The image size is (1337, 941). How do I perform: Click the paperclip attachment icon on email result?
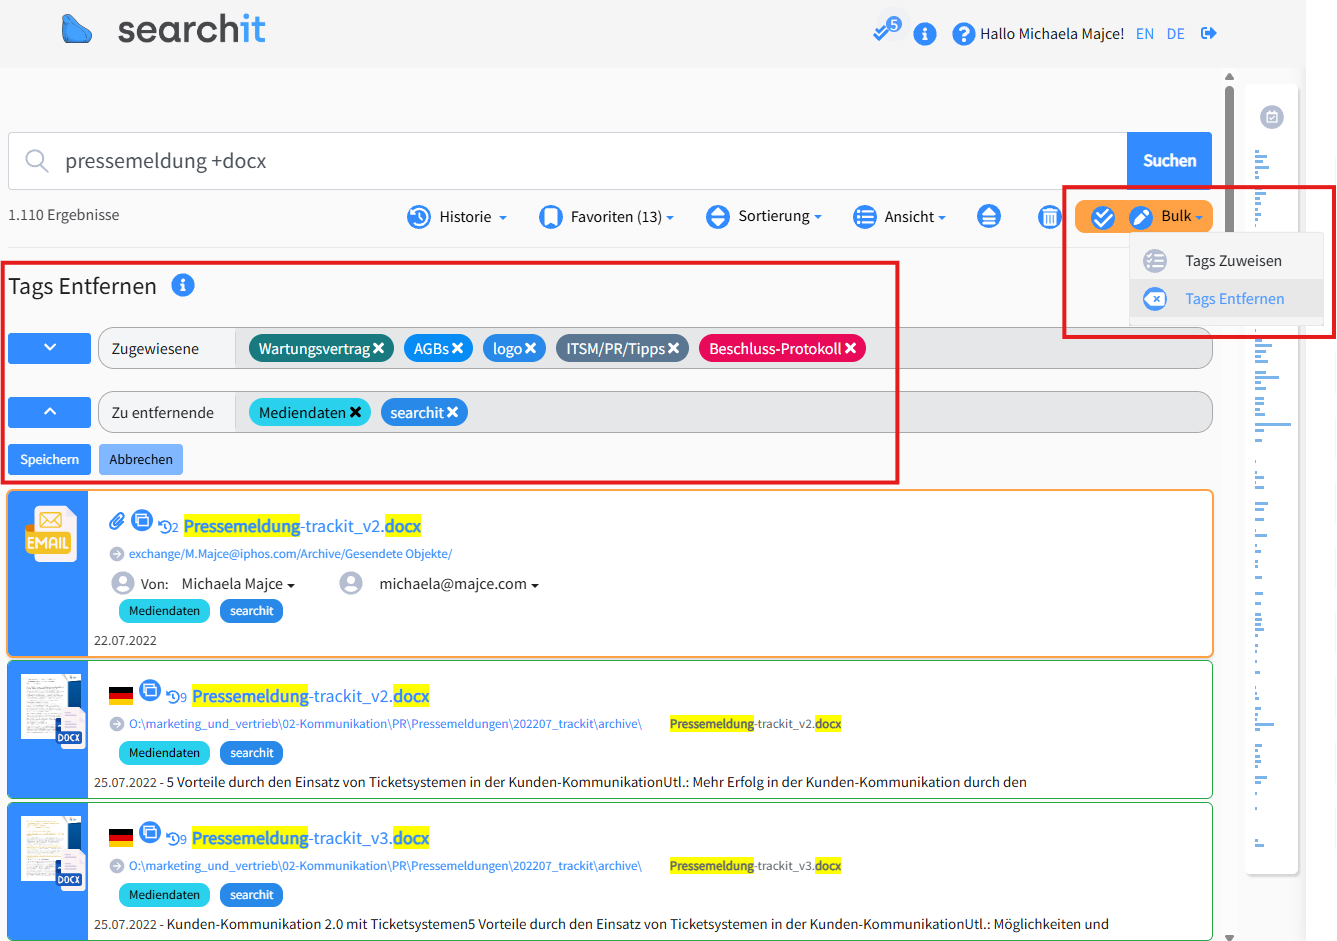coord(117,521)
